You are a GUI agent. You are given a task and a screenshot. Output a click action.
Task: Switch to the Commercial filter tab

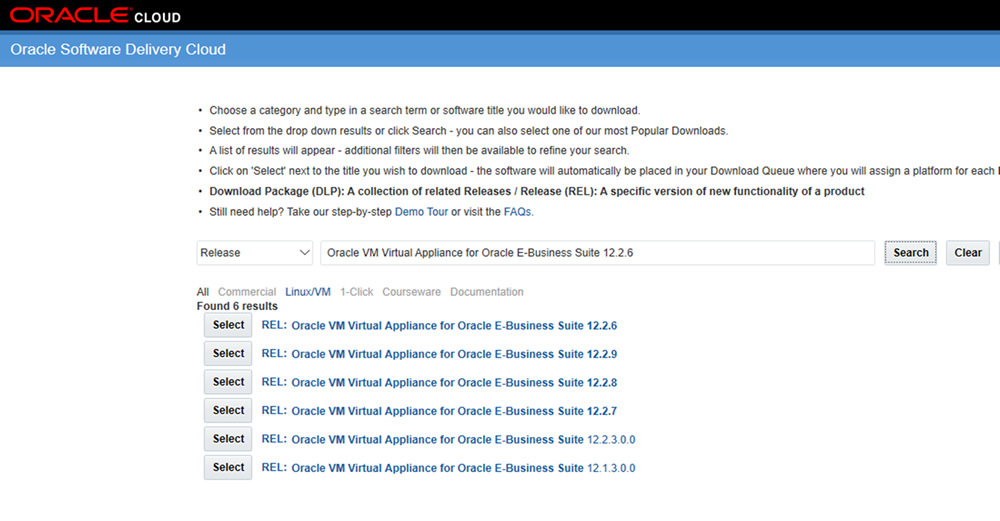pos(247,292)
